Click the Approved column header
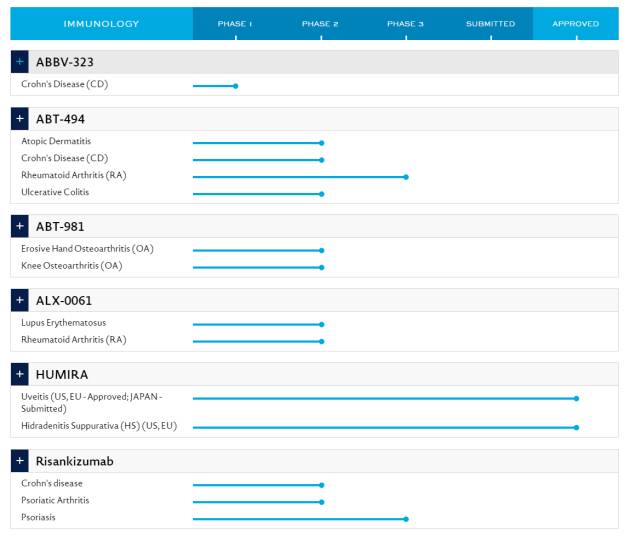 pyautogui.click(x=576, y=23)
